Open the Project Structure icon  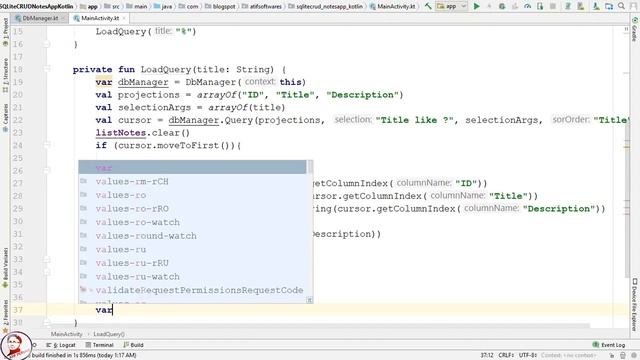(x=609, y=6)
